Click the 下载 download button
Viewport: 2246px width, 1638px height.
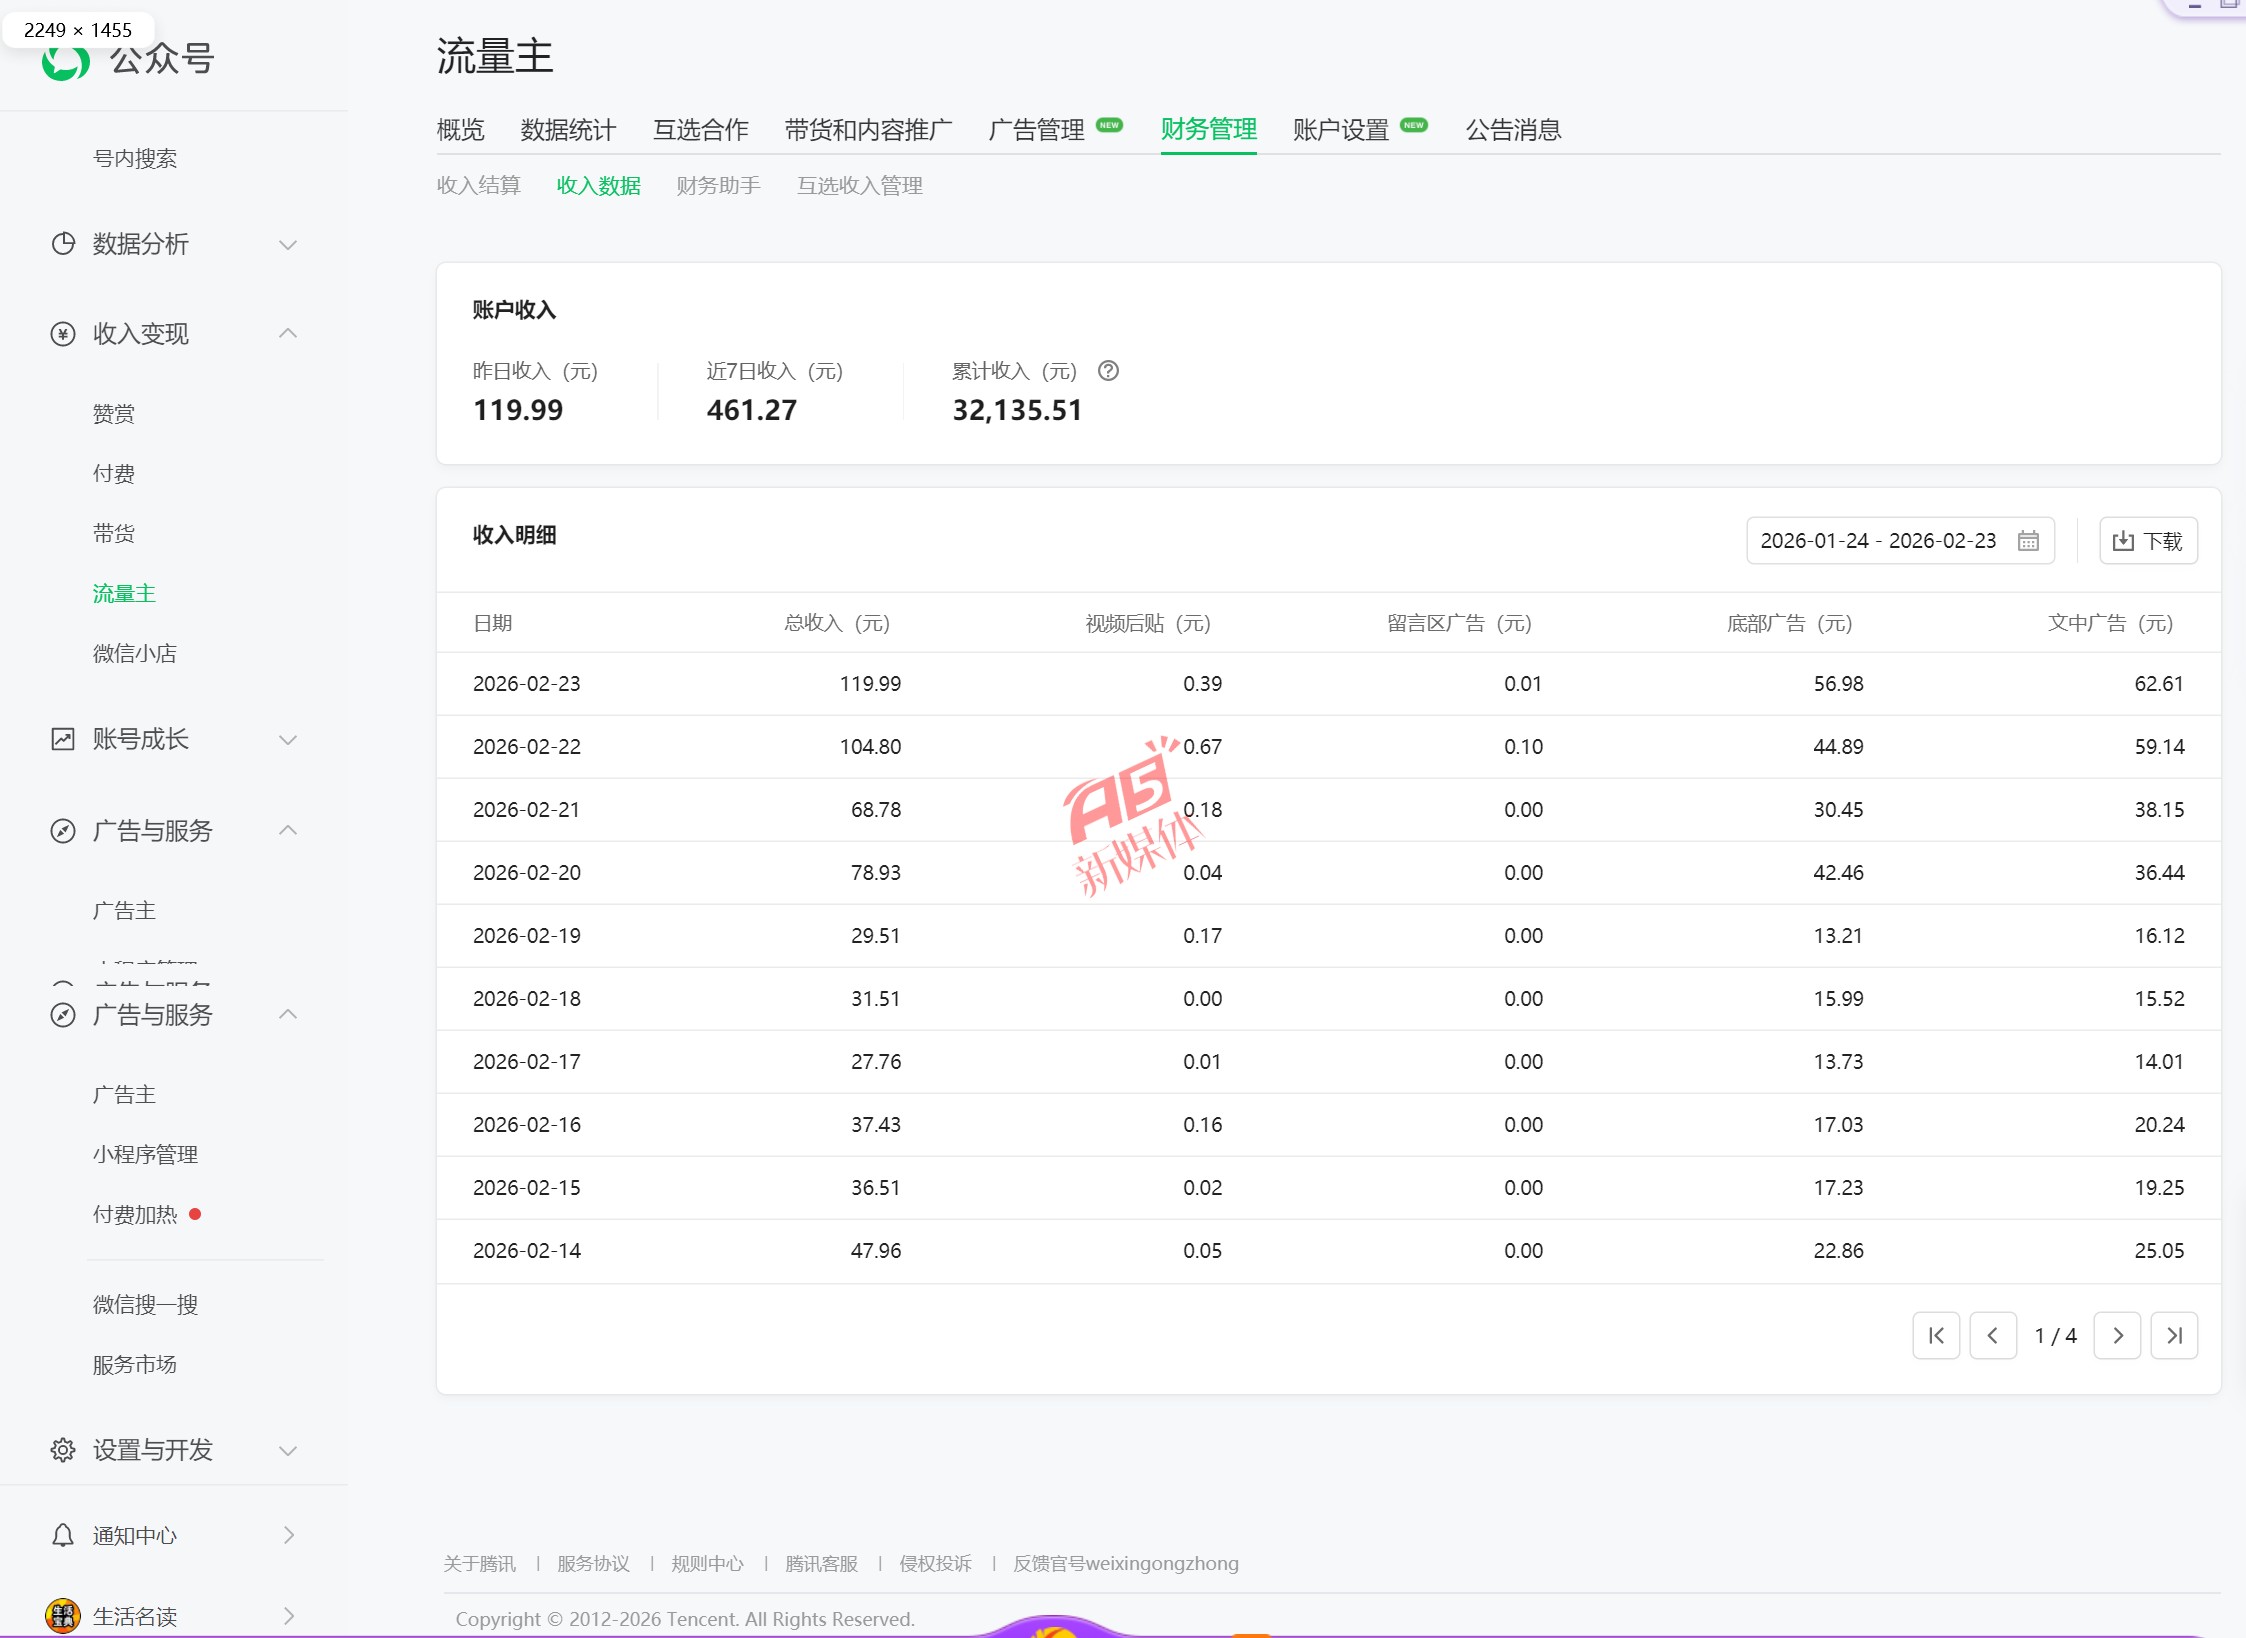click(2147, 541)
